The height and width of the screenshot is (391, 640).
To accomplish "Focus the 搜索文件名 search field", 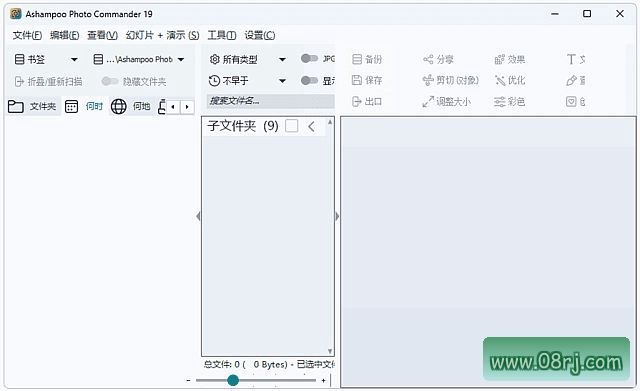I will (271, 101).
